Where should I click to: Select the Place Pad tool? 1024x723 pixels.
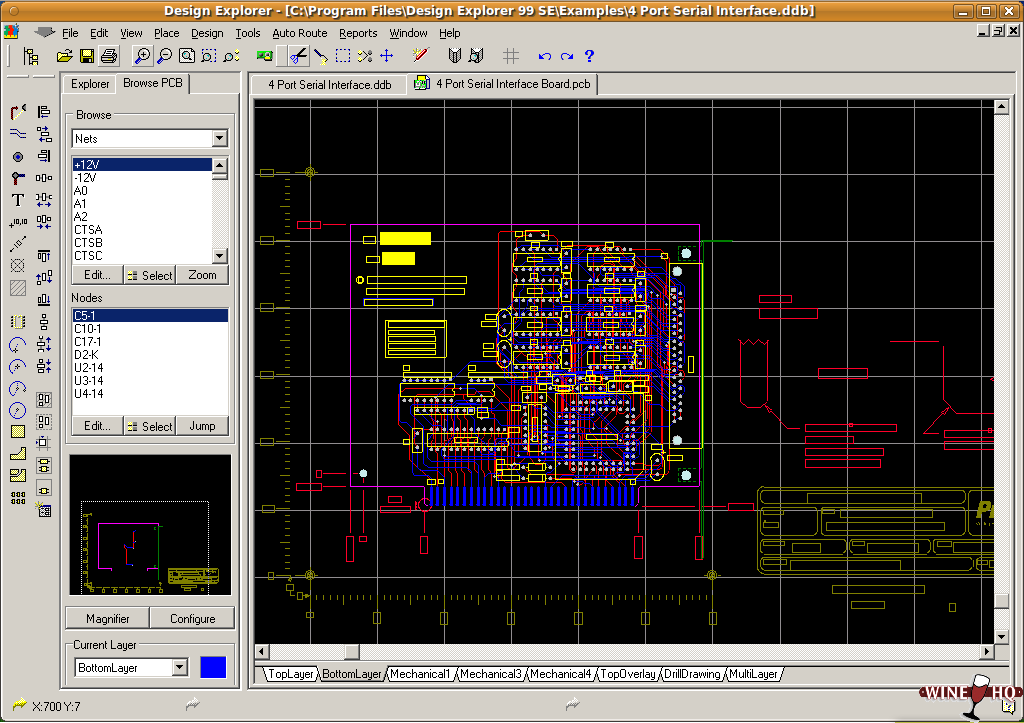tap(16, 157)
